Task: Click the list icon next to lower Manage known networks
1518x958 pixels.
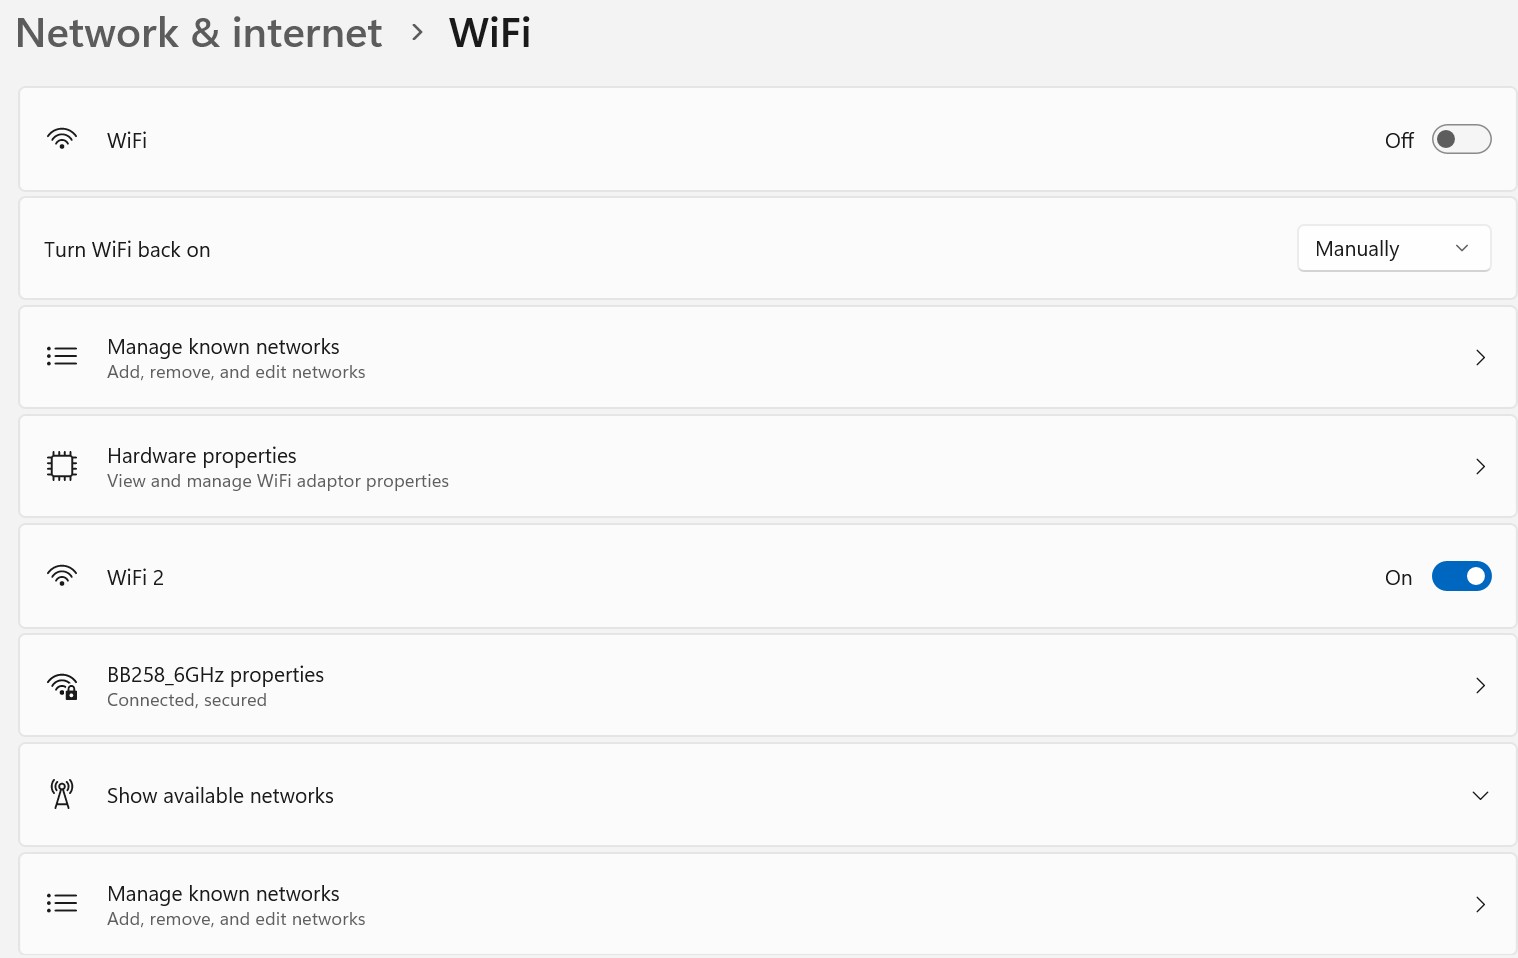Action: [x=61, y=902]
